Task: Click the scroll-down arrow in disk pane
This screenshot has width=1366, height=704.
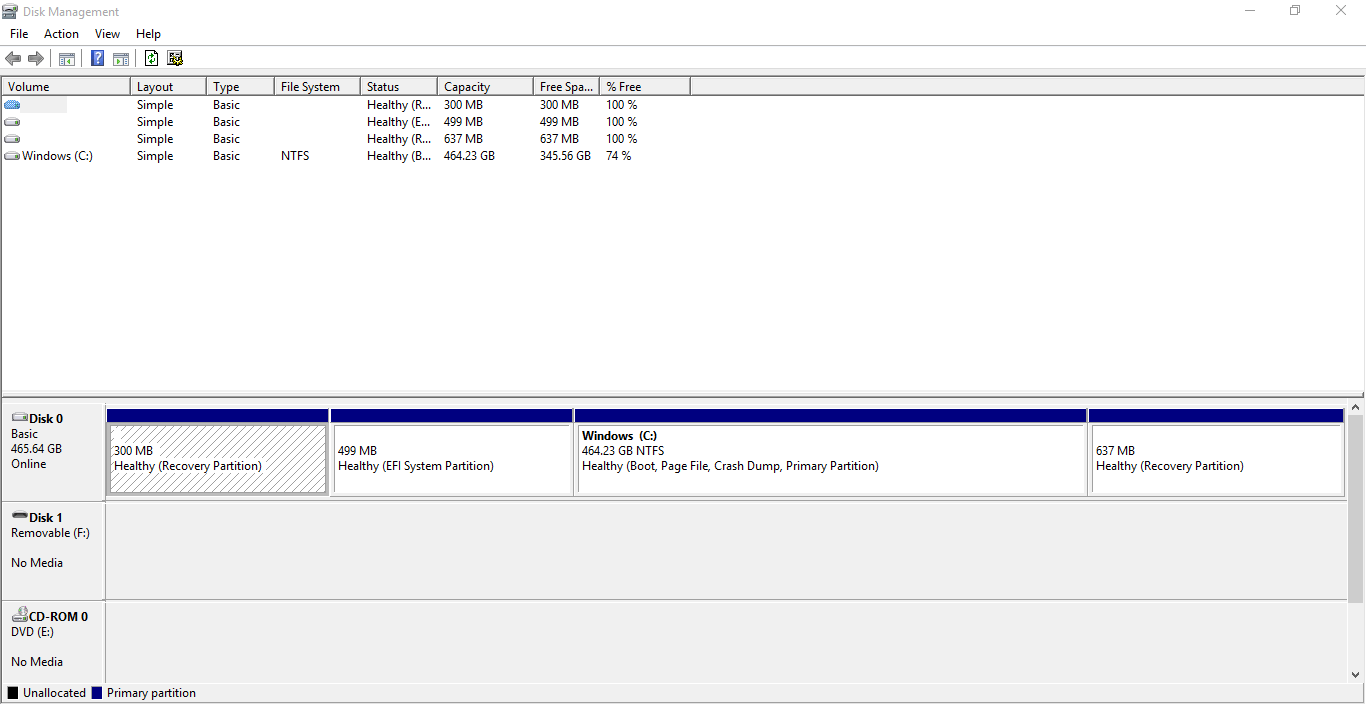Action: (x=1356, y=675)
